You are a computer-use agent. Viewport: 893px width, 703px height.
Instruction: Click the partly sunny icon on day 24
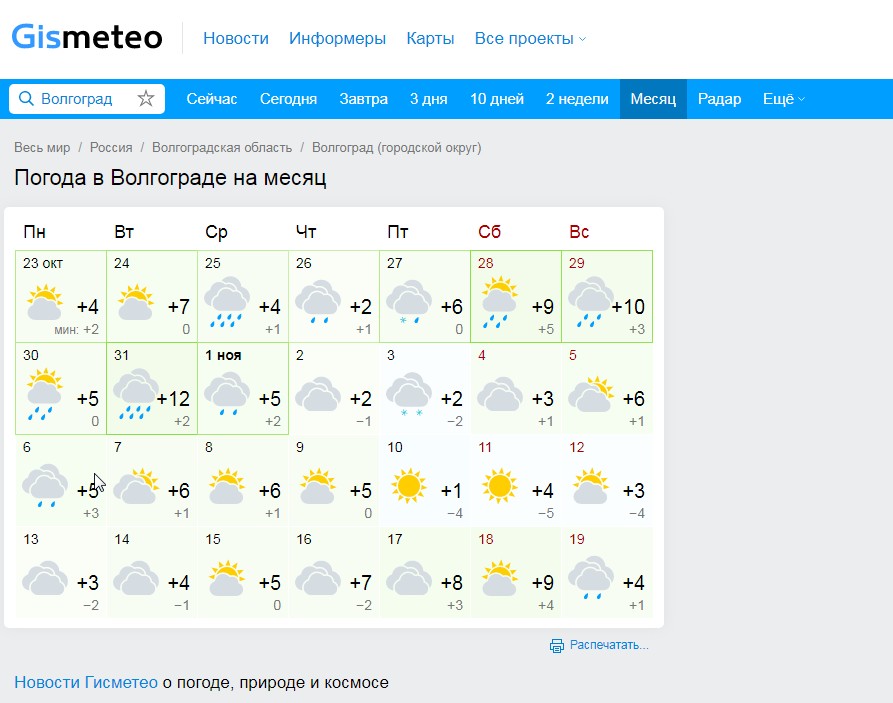click(136, 303)
